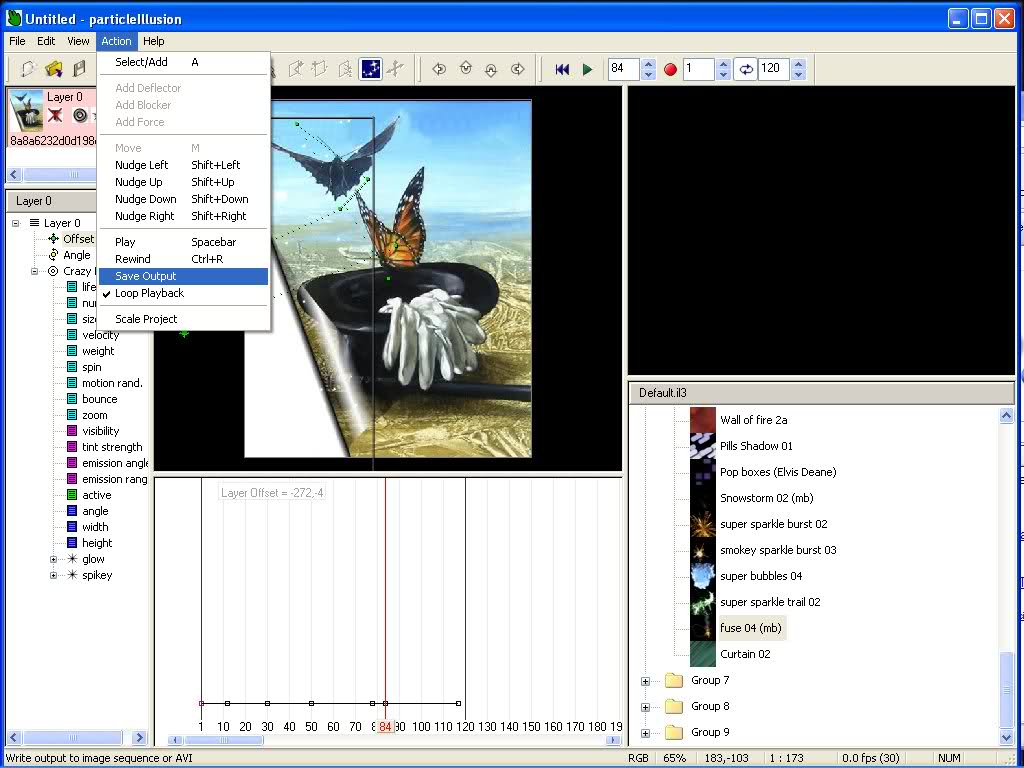The width and height of the screenshot is (1024, 768).
Task: Click in the current frame number field
Action: pyautogui.click(x=623, y=69)
